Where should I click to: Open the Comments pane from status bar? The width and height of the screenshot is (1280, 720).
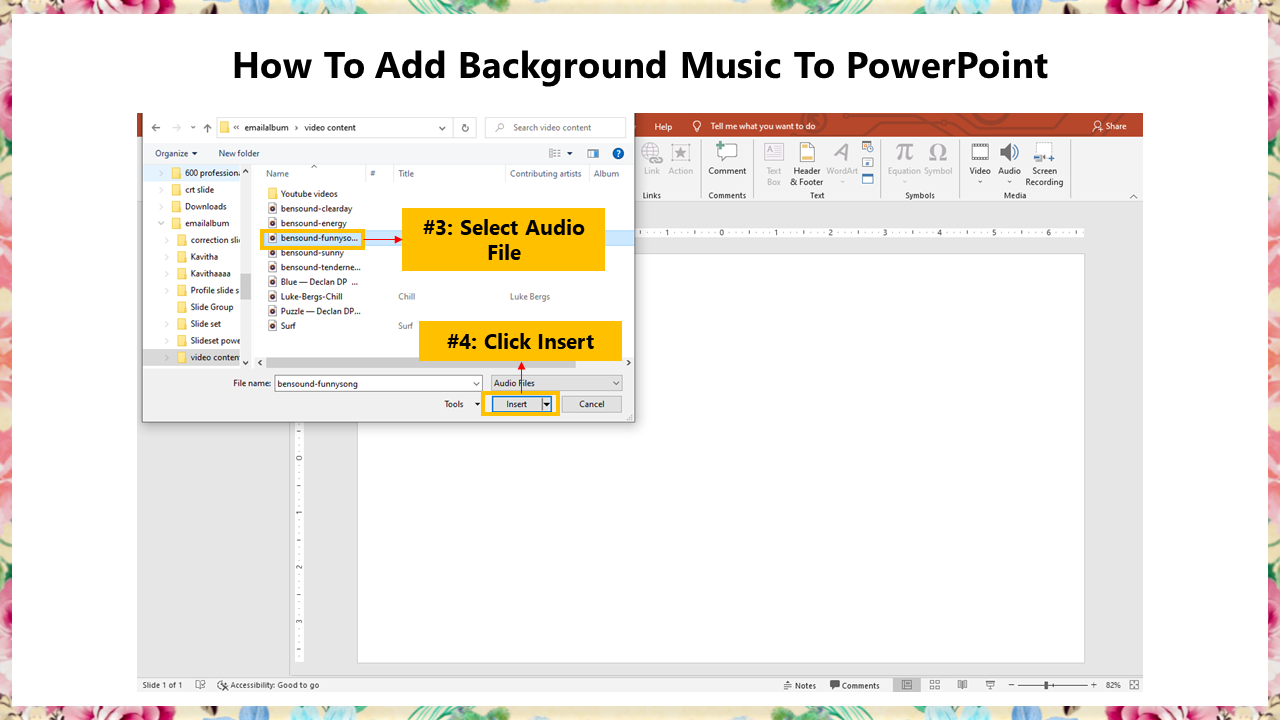[855, 685]
